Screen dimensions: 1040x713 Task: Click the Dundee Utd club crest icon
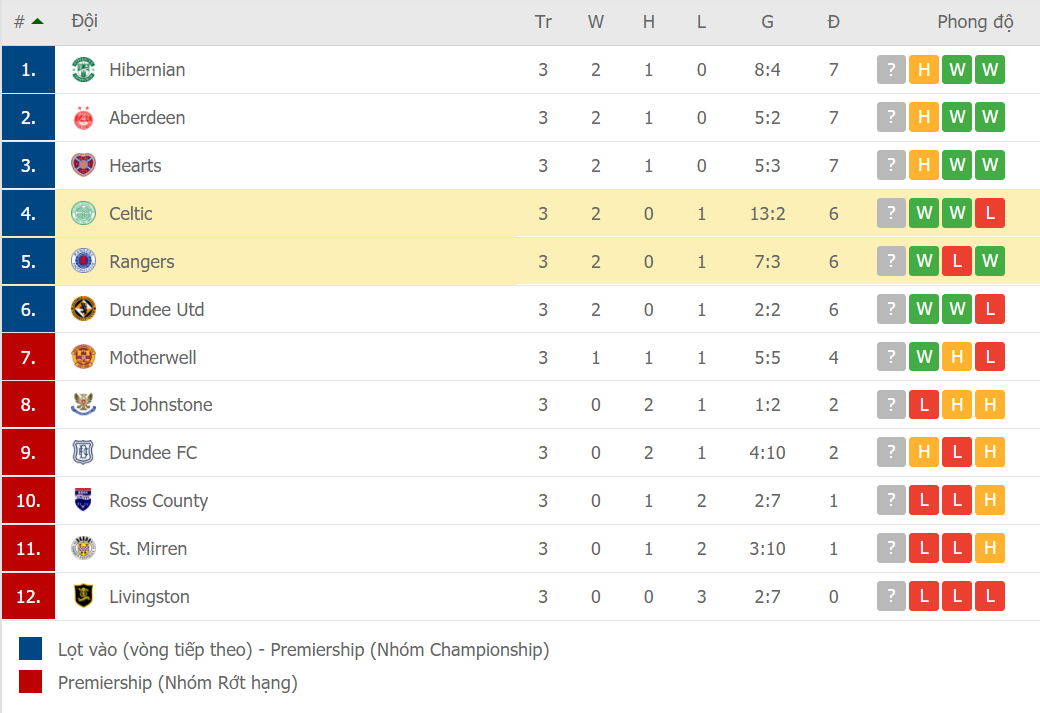click(83, 310)
